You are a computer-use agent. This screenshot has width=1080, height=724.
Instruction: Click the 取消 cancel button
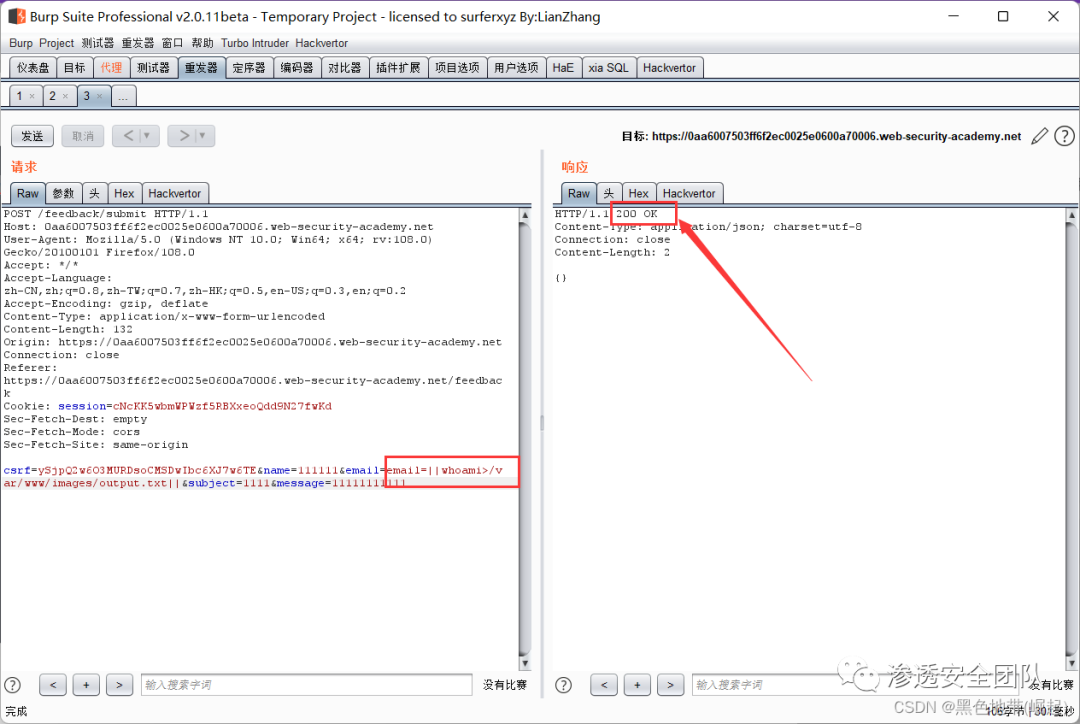[x=83, y=136]
